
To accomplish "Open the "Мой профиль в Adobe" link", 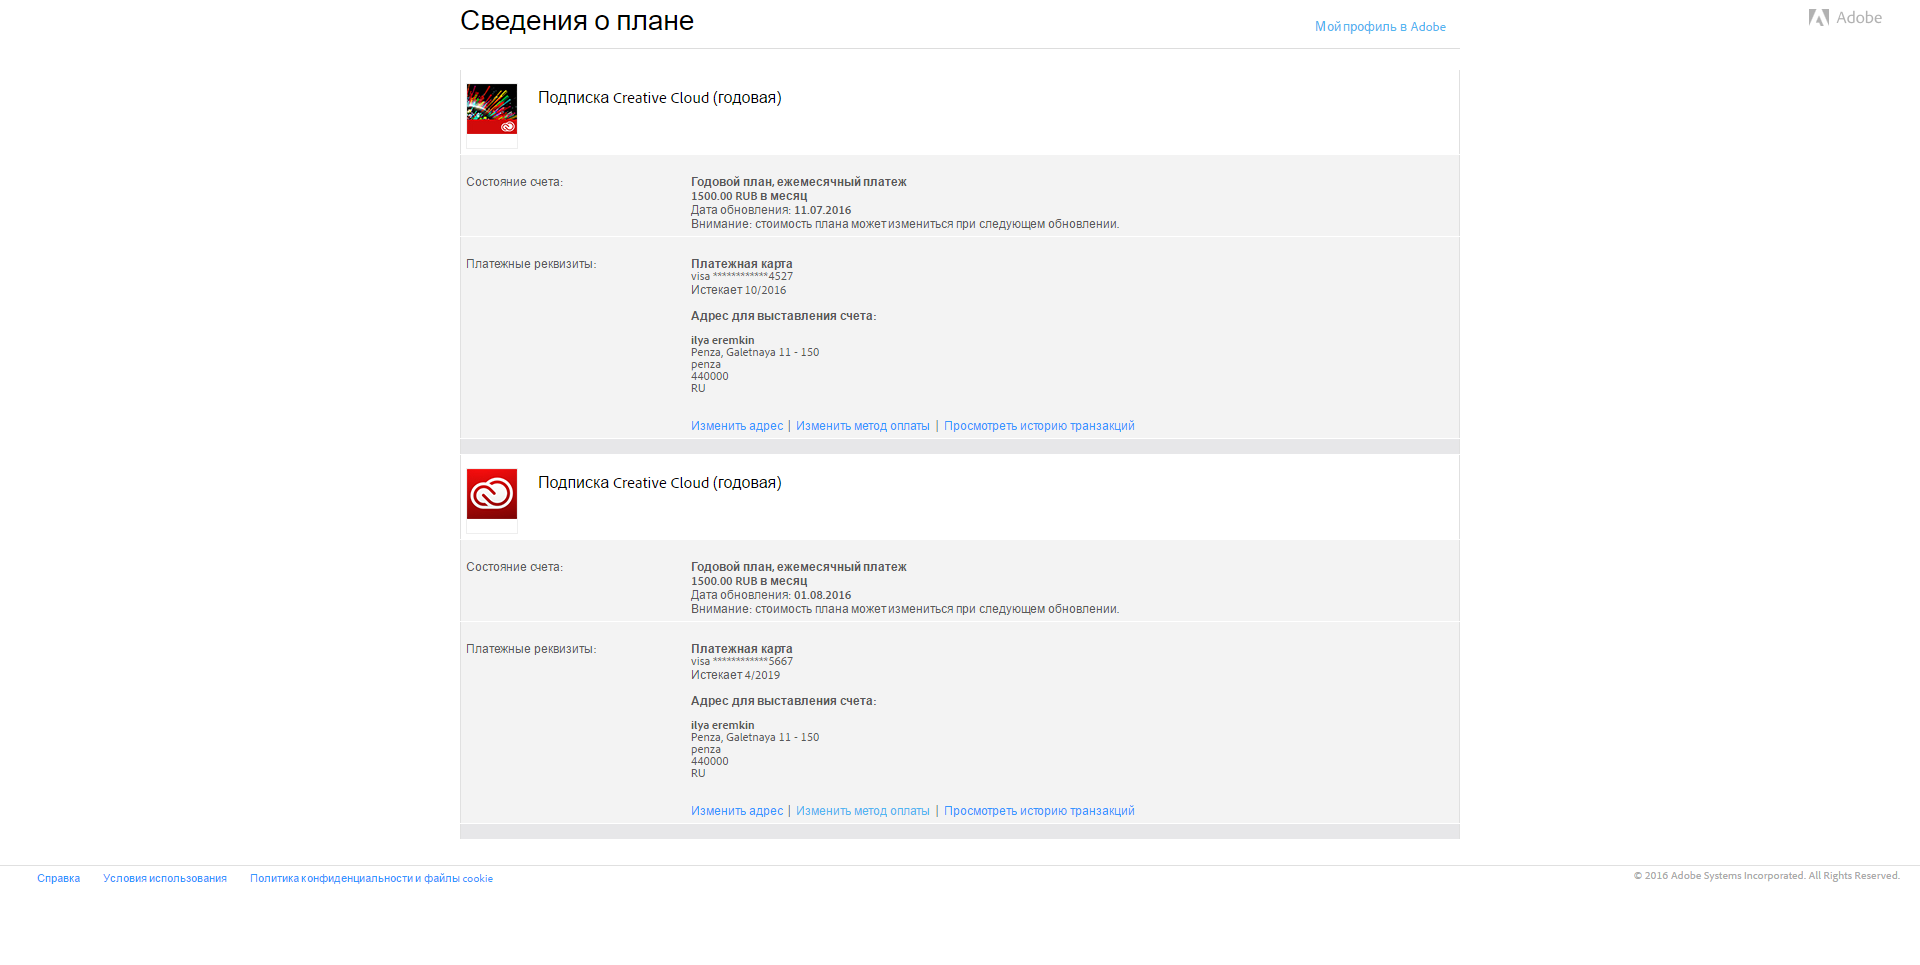I will click(x=1380, y=27).
